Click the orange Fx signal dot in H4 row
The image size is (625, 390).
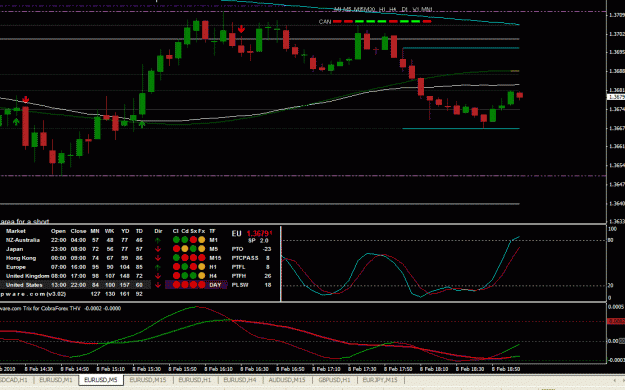coord(202,276)
